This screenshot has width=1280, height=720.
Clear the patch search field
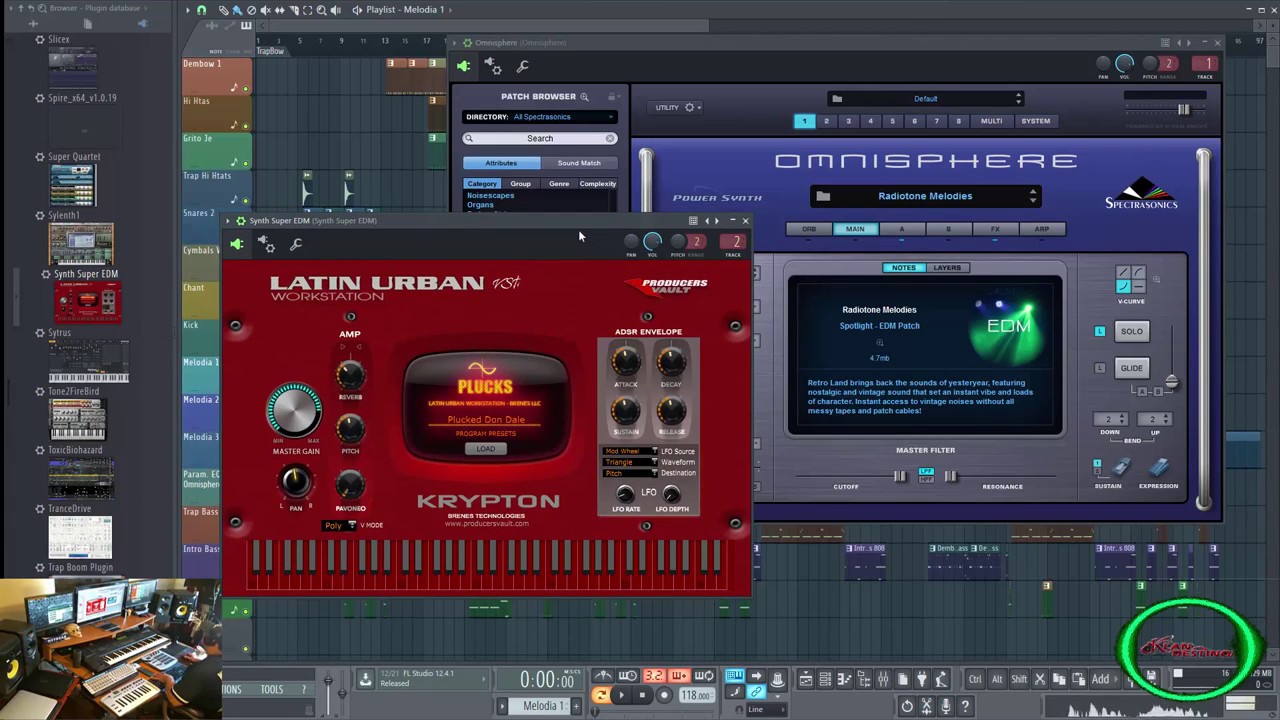point(610,139)
